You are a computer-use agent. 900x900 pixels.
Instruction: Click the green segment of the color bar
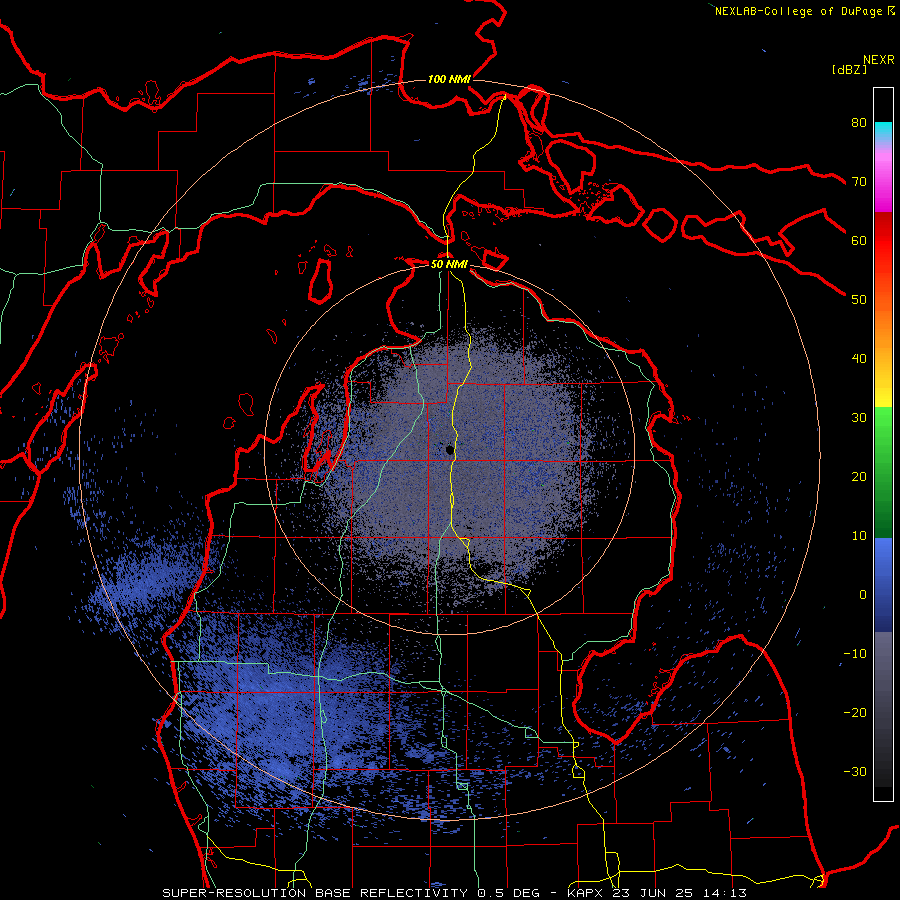[x=883, y=472]
